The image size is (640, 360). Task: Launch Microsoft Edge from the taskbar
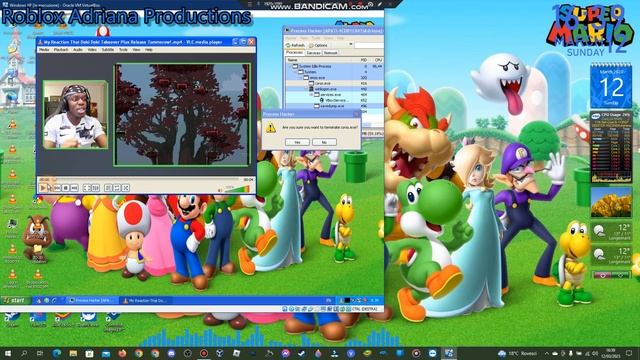(57, 353)
